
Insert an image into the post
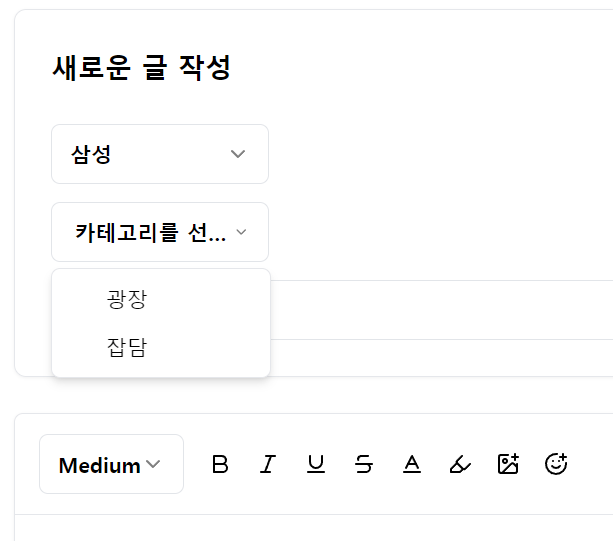[508, 464]
